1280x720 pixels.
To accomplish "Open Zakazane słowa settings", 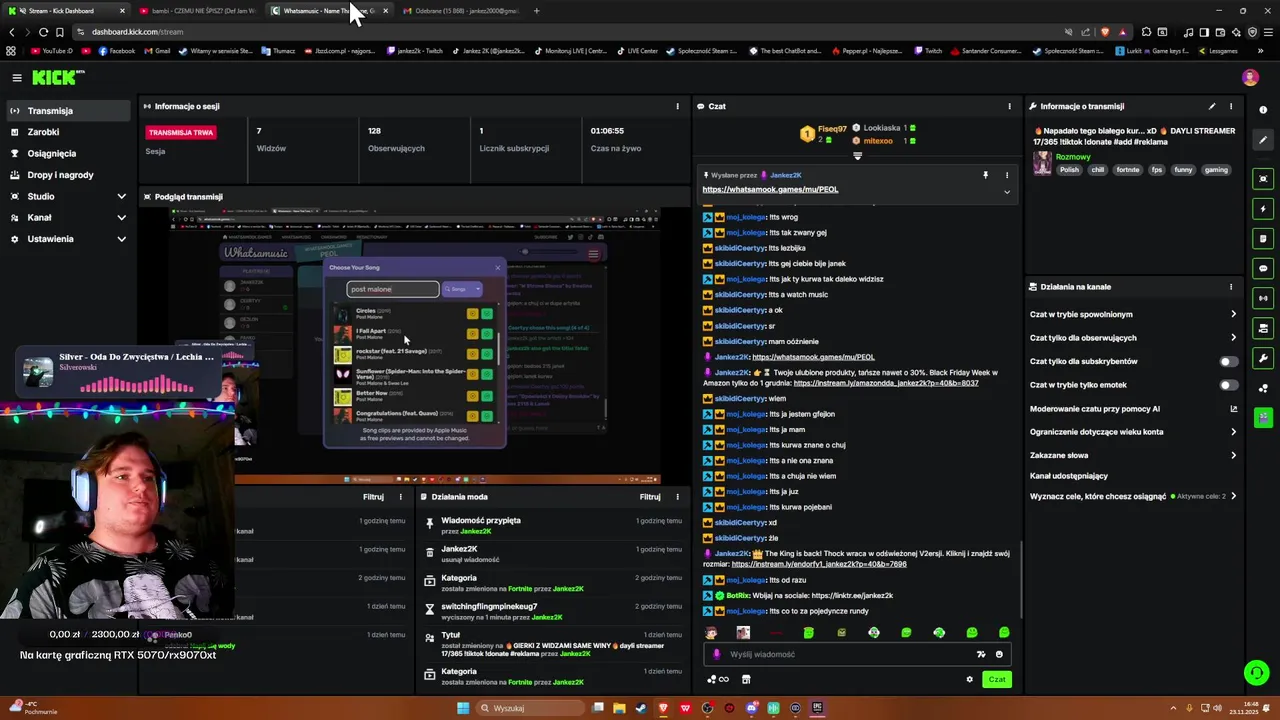I will click(1133, 455).
